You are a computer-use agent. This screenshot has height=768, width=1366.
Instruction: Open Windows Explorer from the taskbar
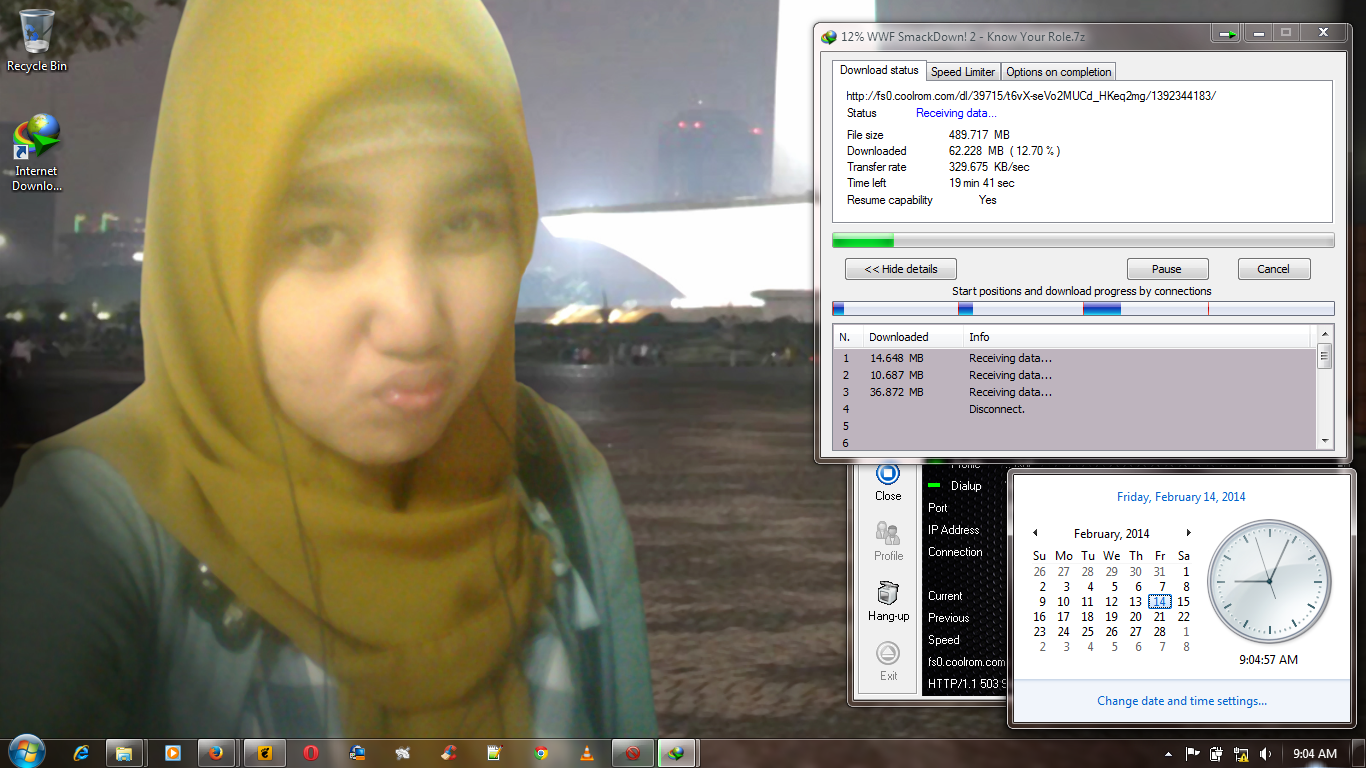124,753
